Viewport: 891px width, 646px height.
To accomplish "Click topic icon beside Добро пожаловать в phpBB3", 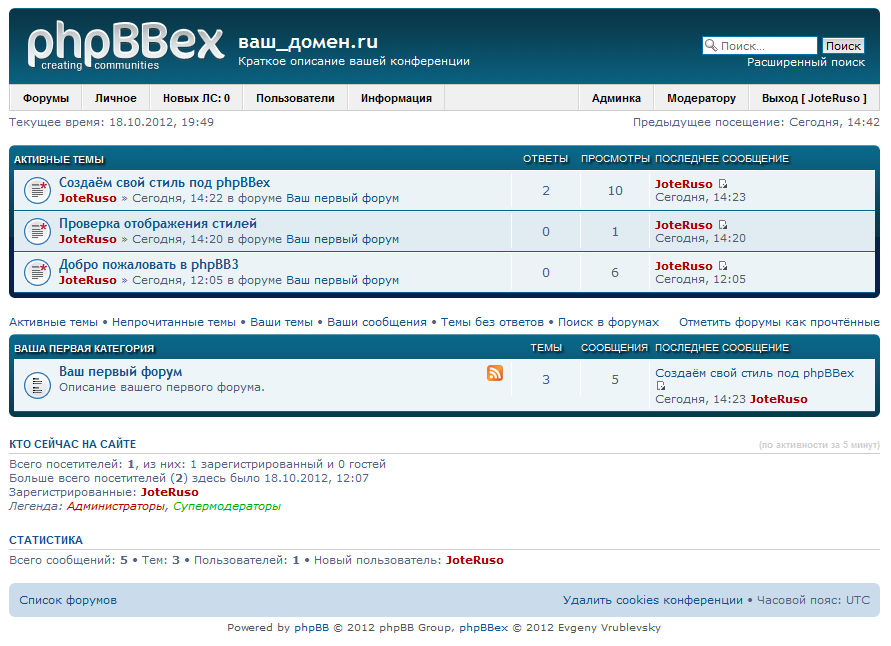I will point(37,272).
